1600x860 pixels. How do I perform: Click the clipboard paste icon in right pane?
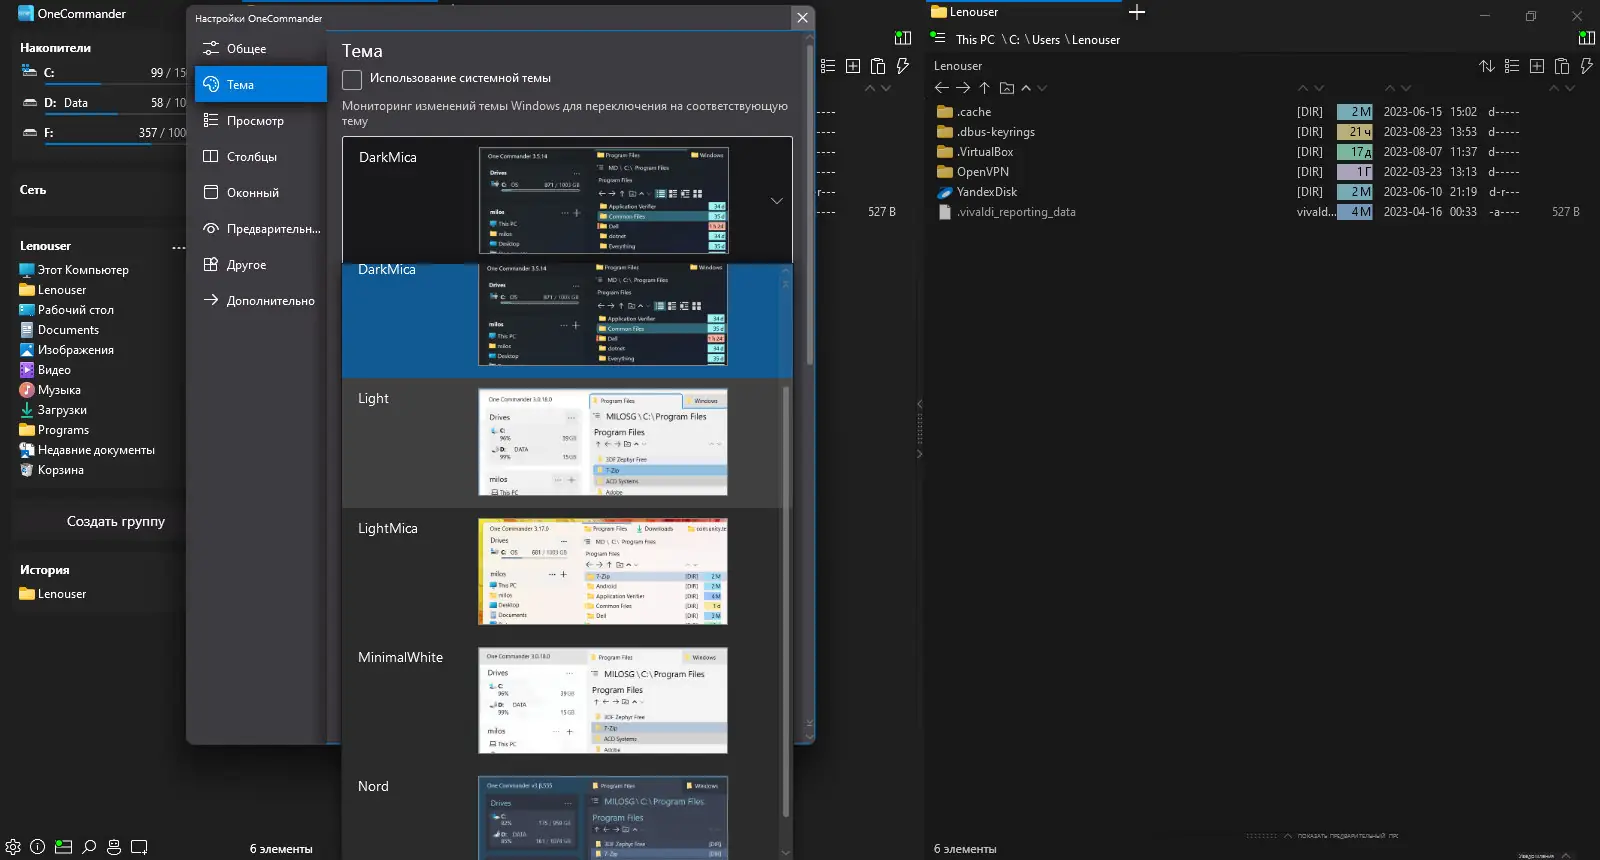pyautogui.click(x=1562, y=66)
